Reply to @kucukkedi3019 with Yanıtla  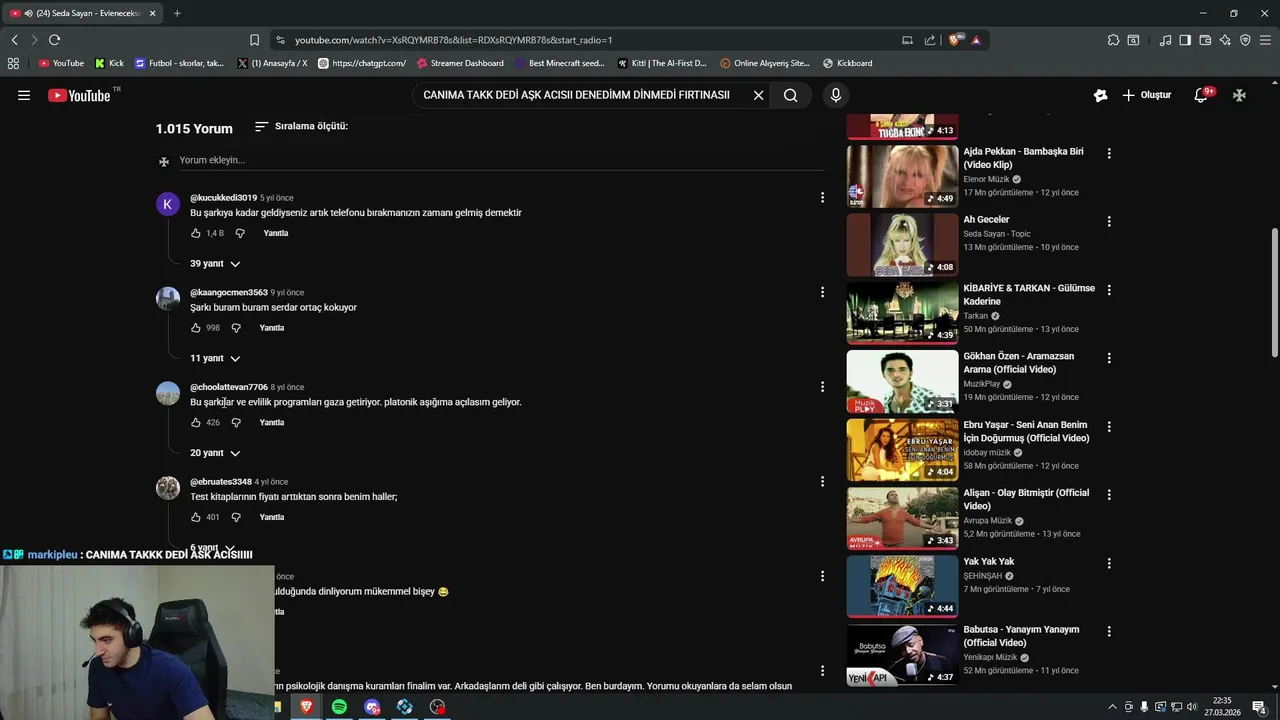point(276,233)
